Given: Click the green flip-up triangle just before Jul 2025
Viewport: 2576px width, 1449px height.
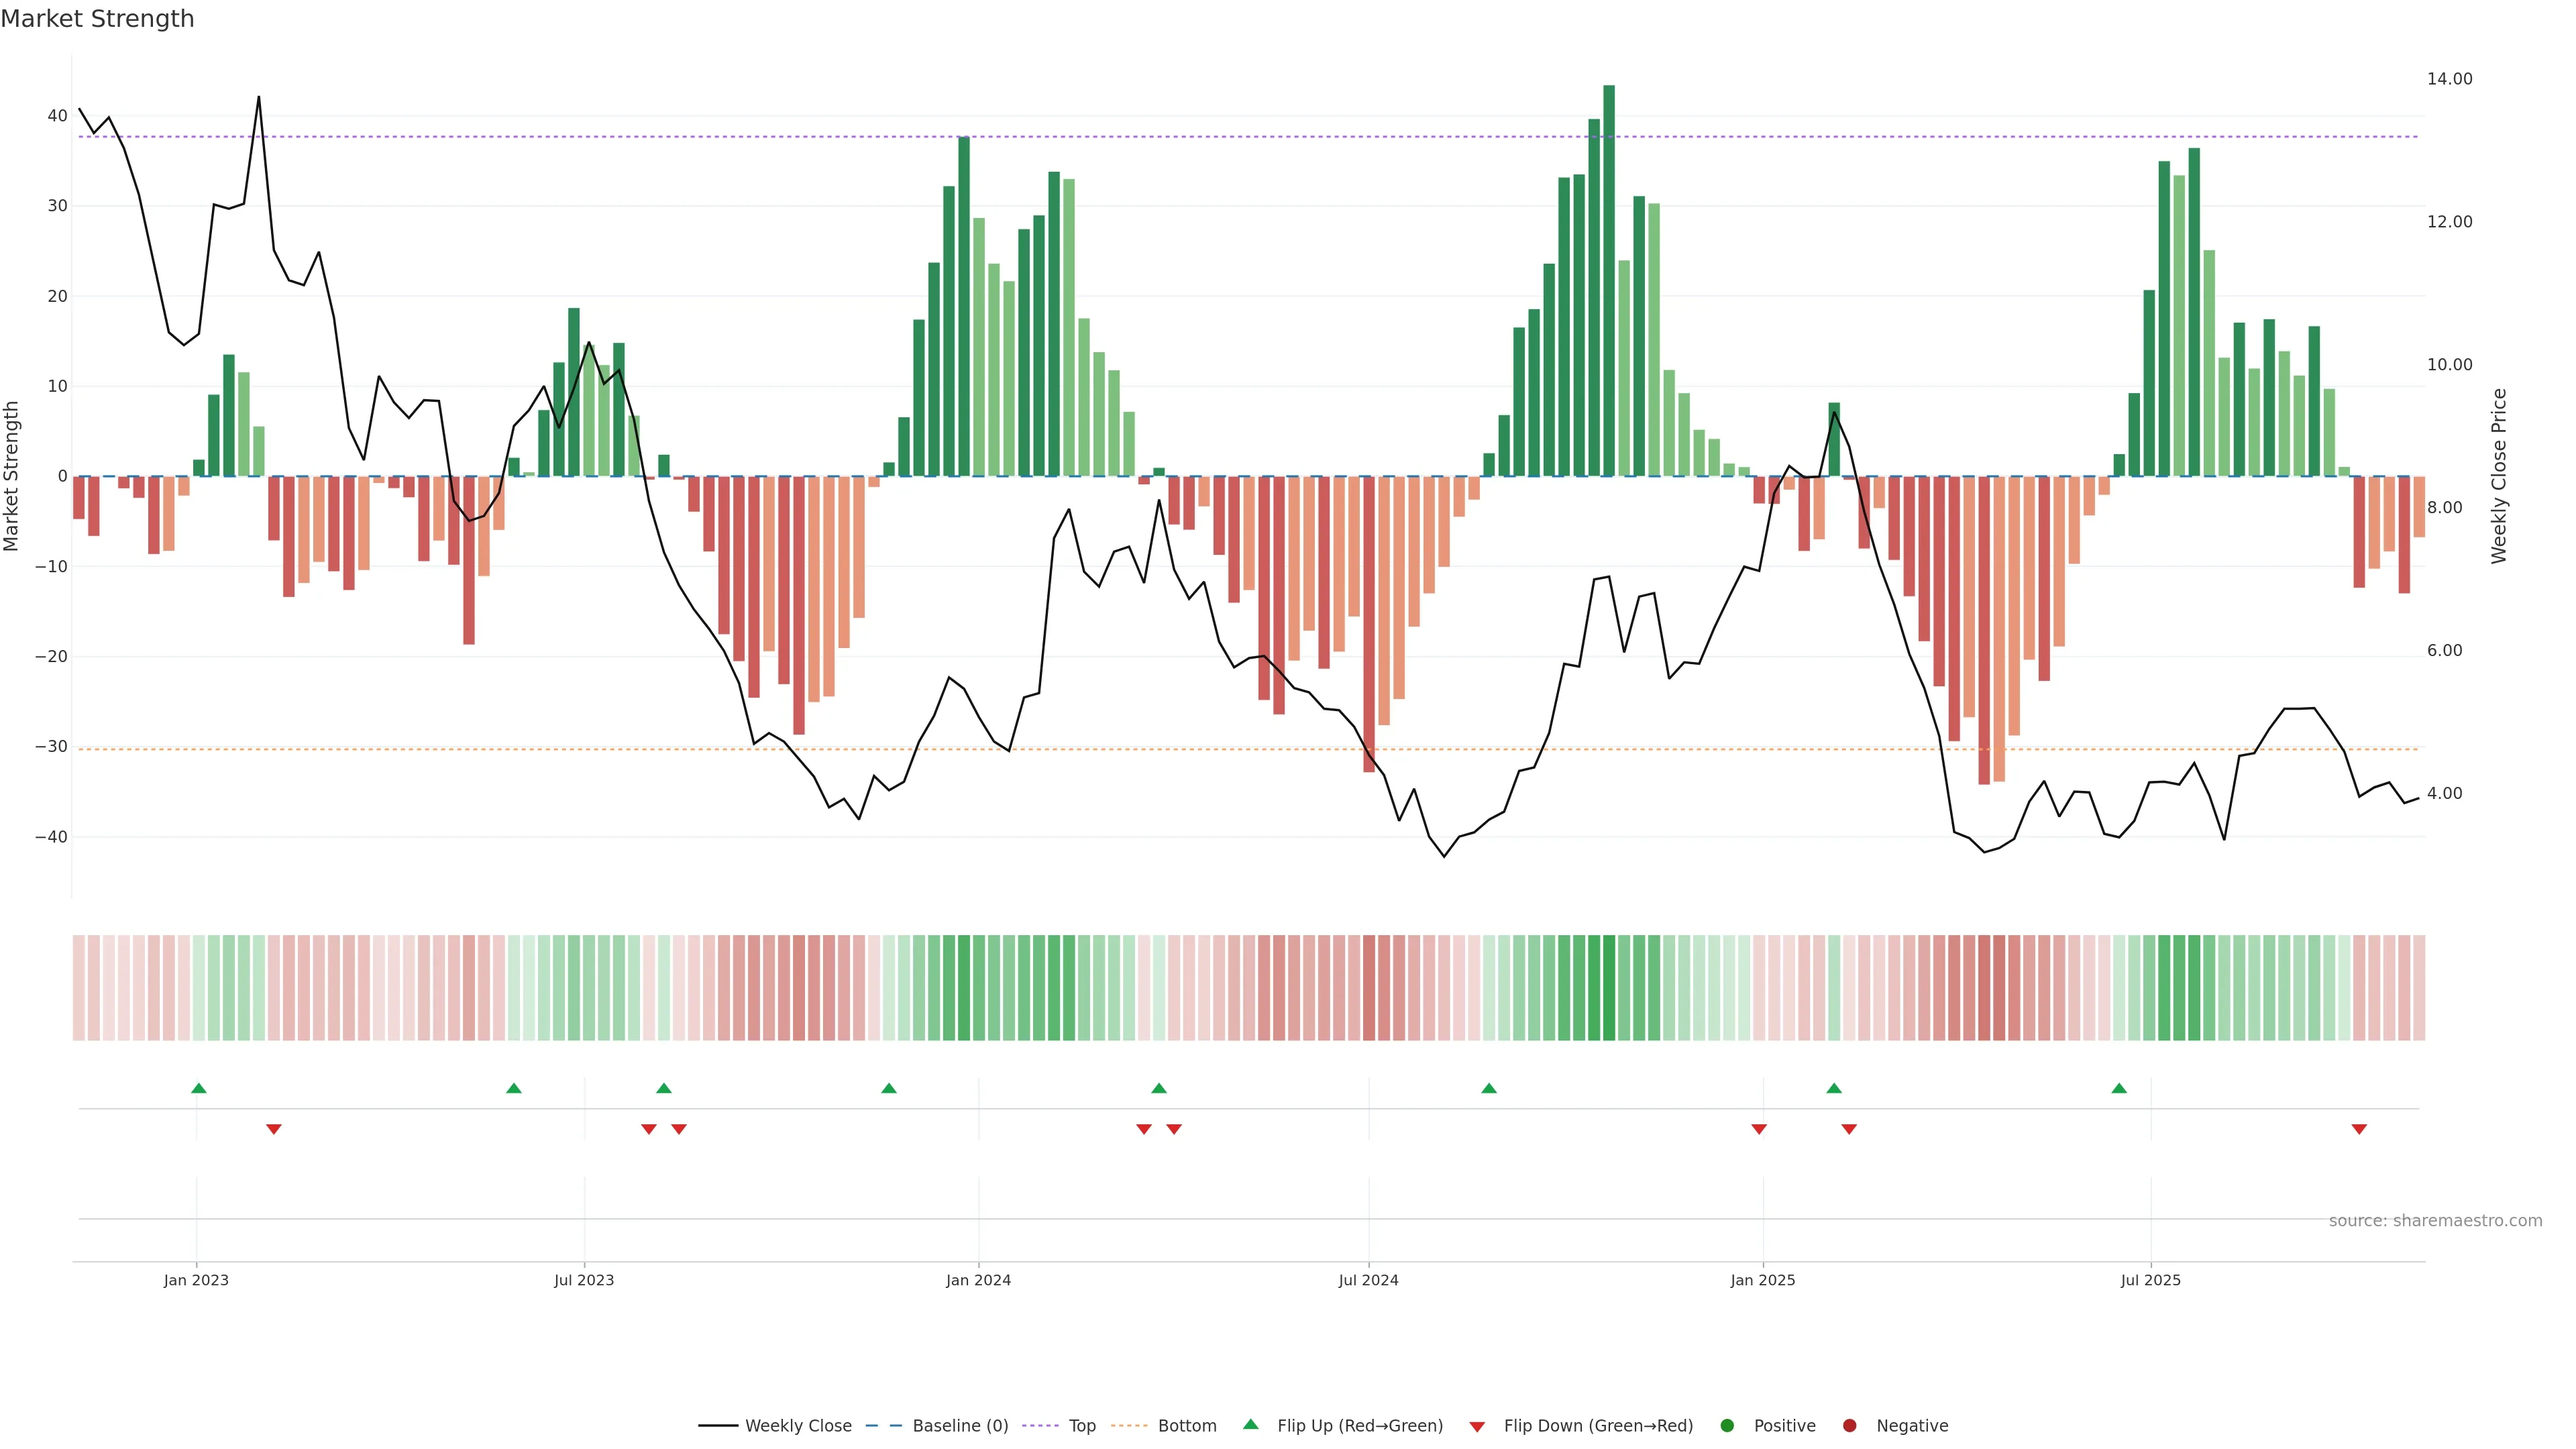Looking at the screenshot, I should [x=2119, y=1088].
